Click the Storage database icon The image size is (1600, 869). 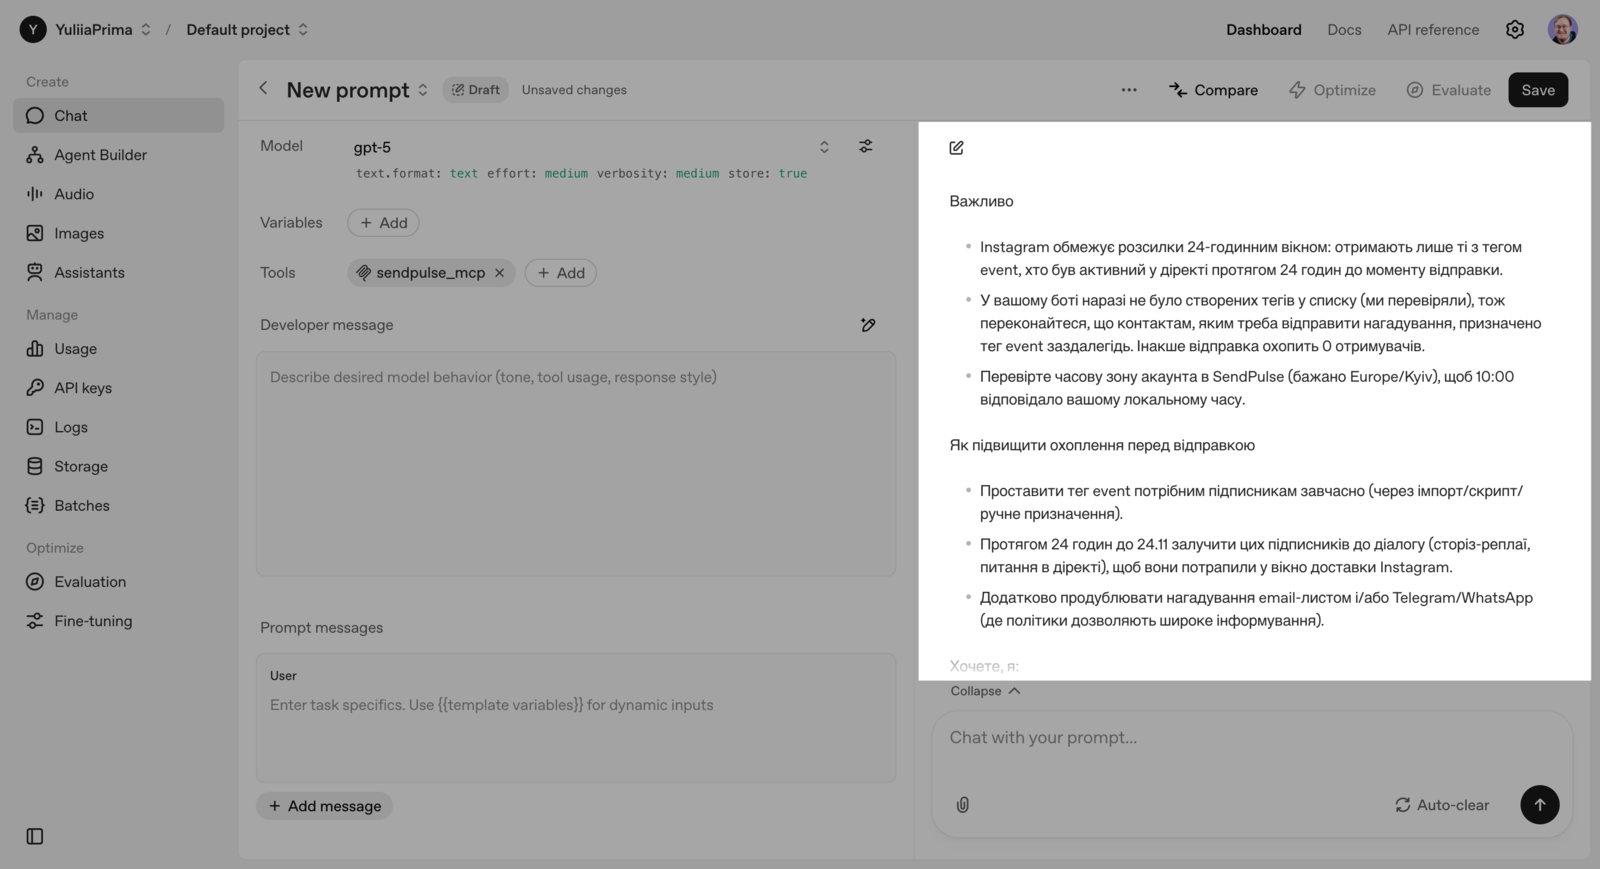pos(35,466)
